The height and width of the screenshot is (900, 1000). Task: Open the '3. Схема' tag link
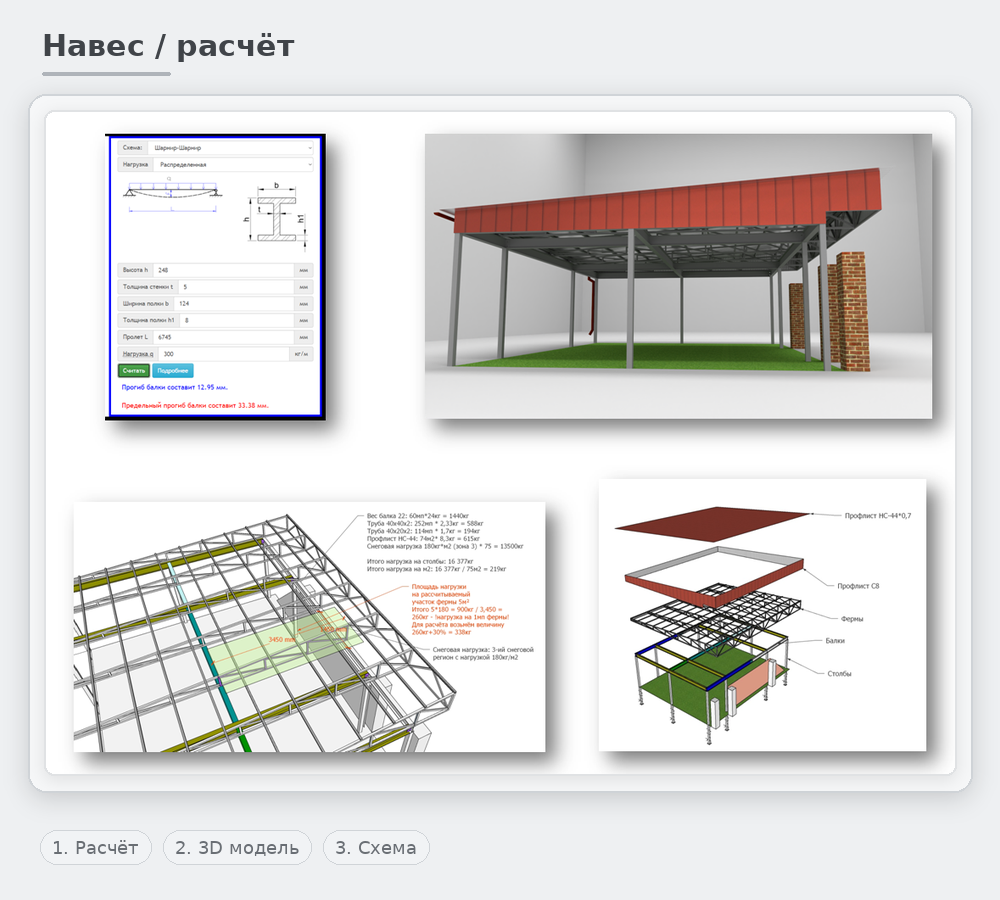[x=376, y=848]
